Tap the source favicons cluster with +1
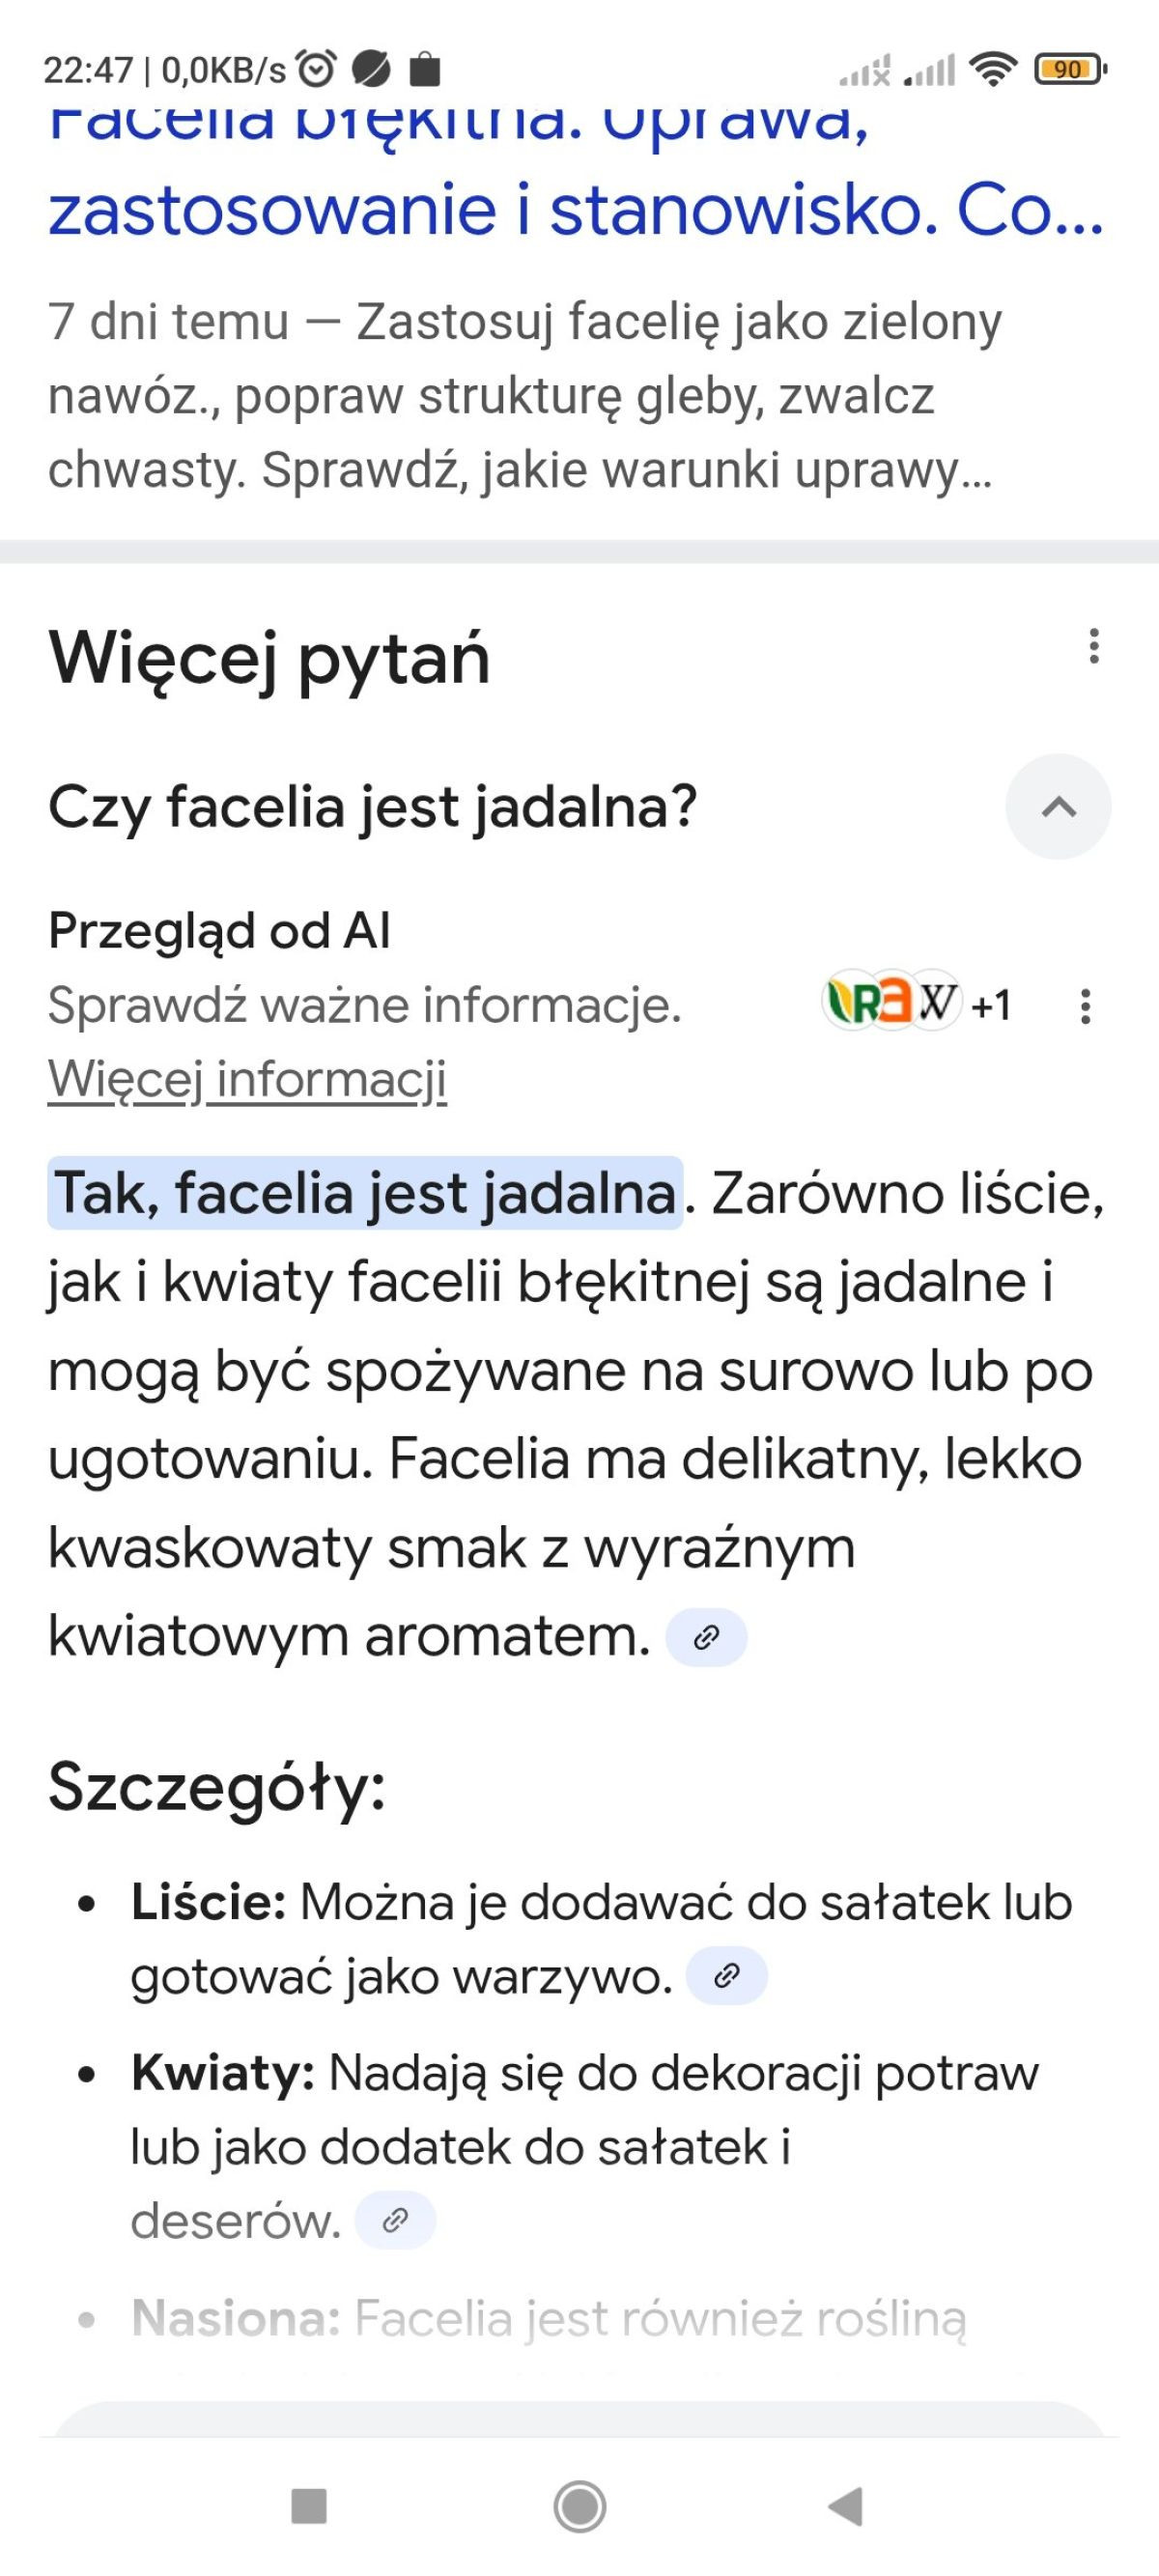1159x2576 pixels. point(917,1002)
